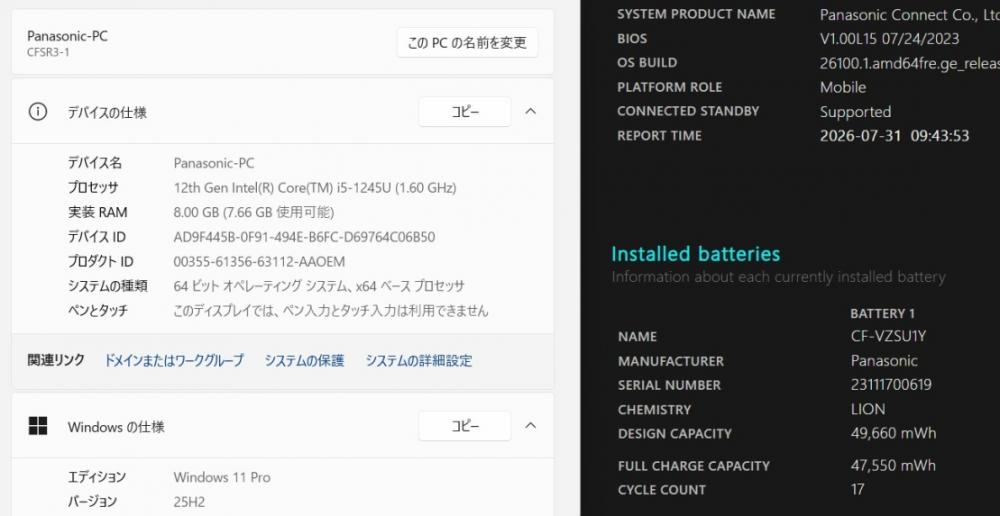Select the エディション label
This screenshot has width=1000, height=516.
click(97, 477)
